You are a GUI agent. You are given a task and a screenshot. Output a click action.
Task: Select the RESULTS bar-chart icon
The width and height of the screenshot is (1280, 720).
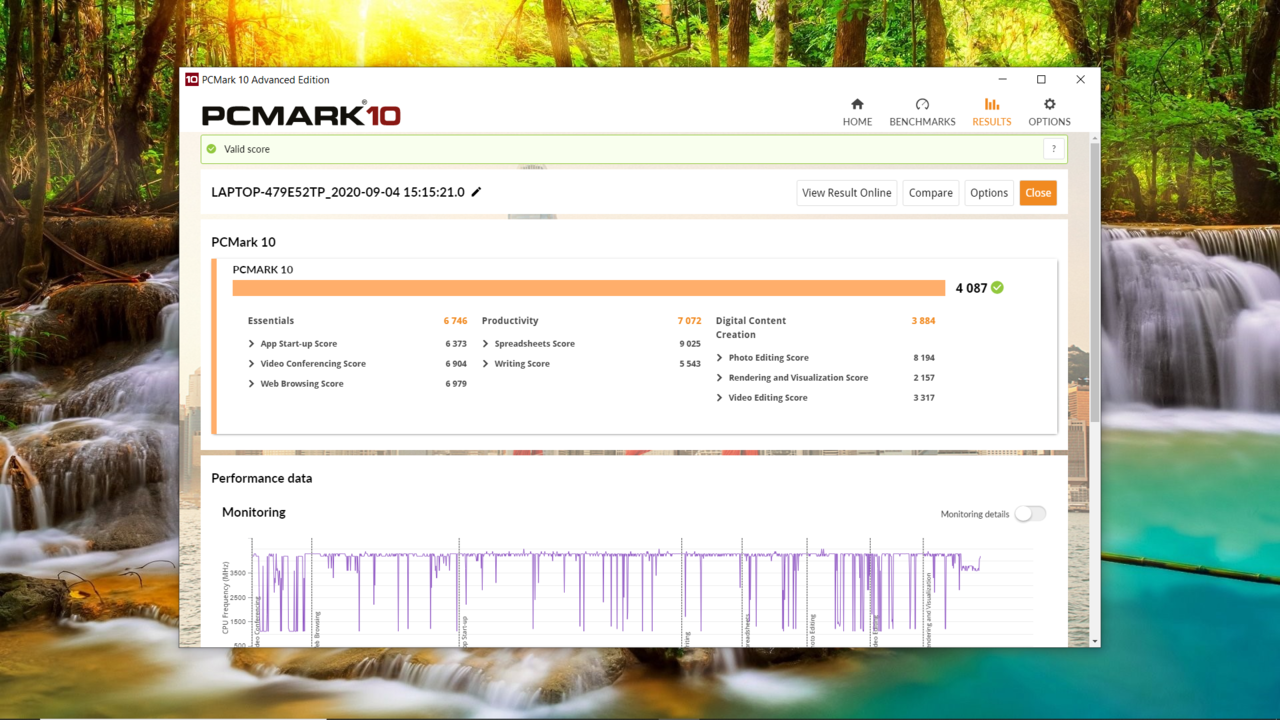click(991, 104)
